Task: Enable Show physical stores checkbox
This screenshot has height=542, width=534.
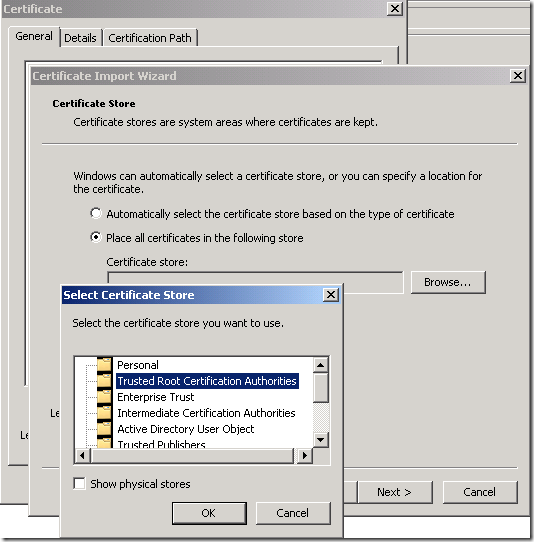Action: tap(79, 484)
